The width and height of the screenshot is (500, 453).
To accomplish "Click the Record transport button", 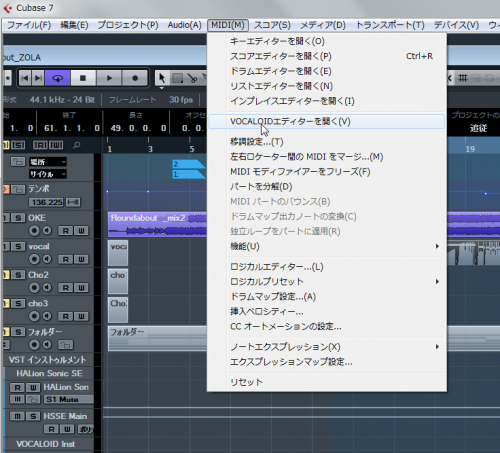I will pyautogui.click(x=135, y=78).
